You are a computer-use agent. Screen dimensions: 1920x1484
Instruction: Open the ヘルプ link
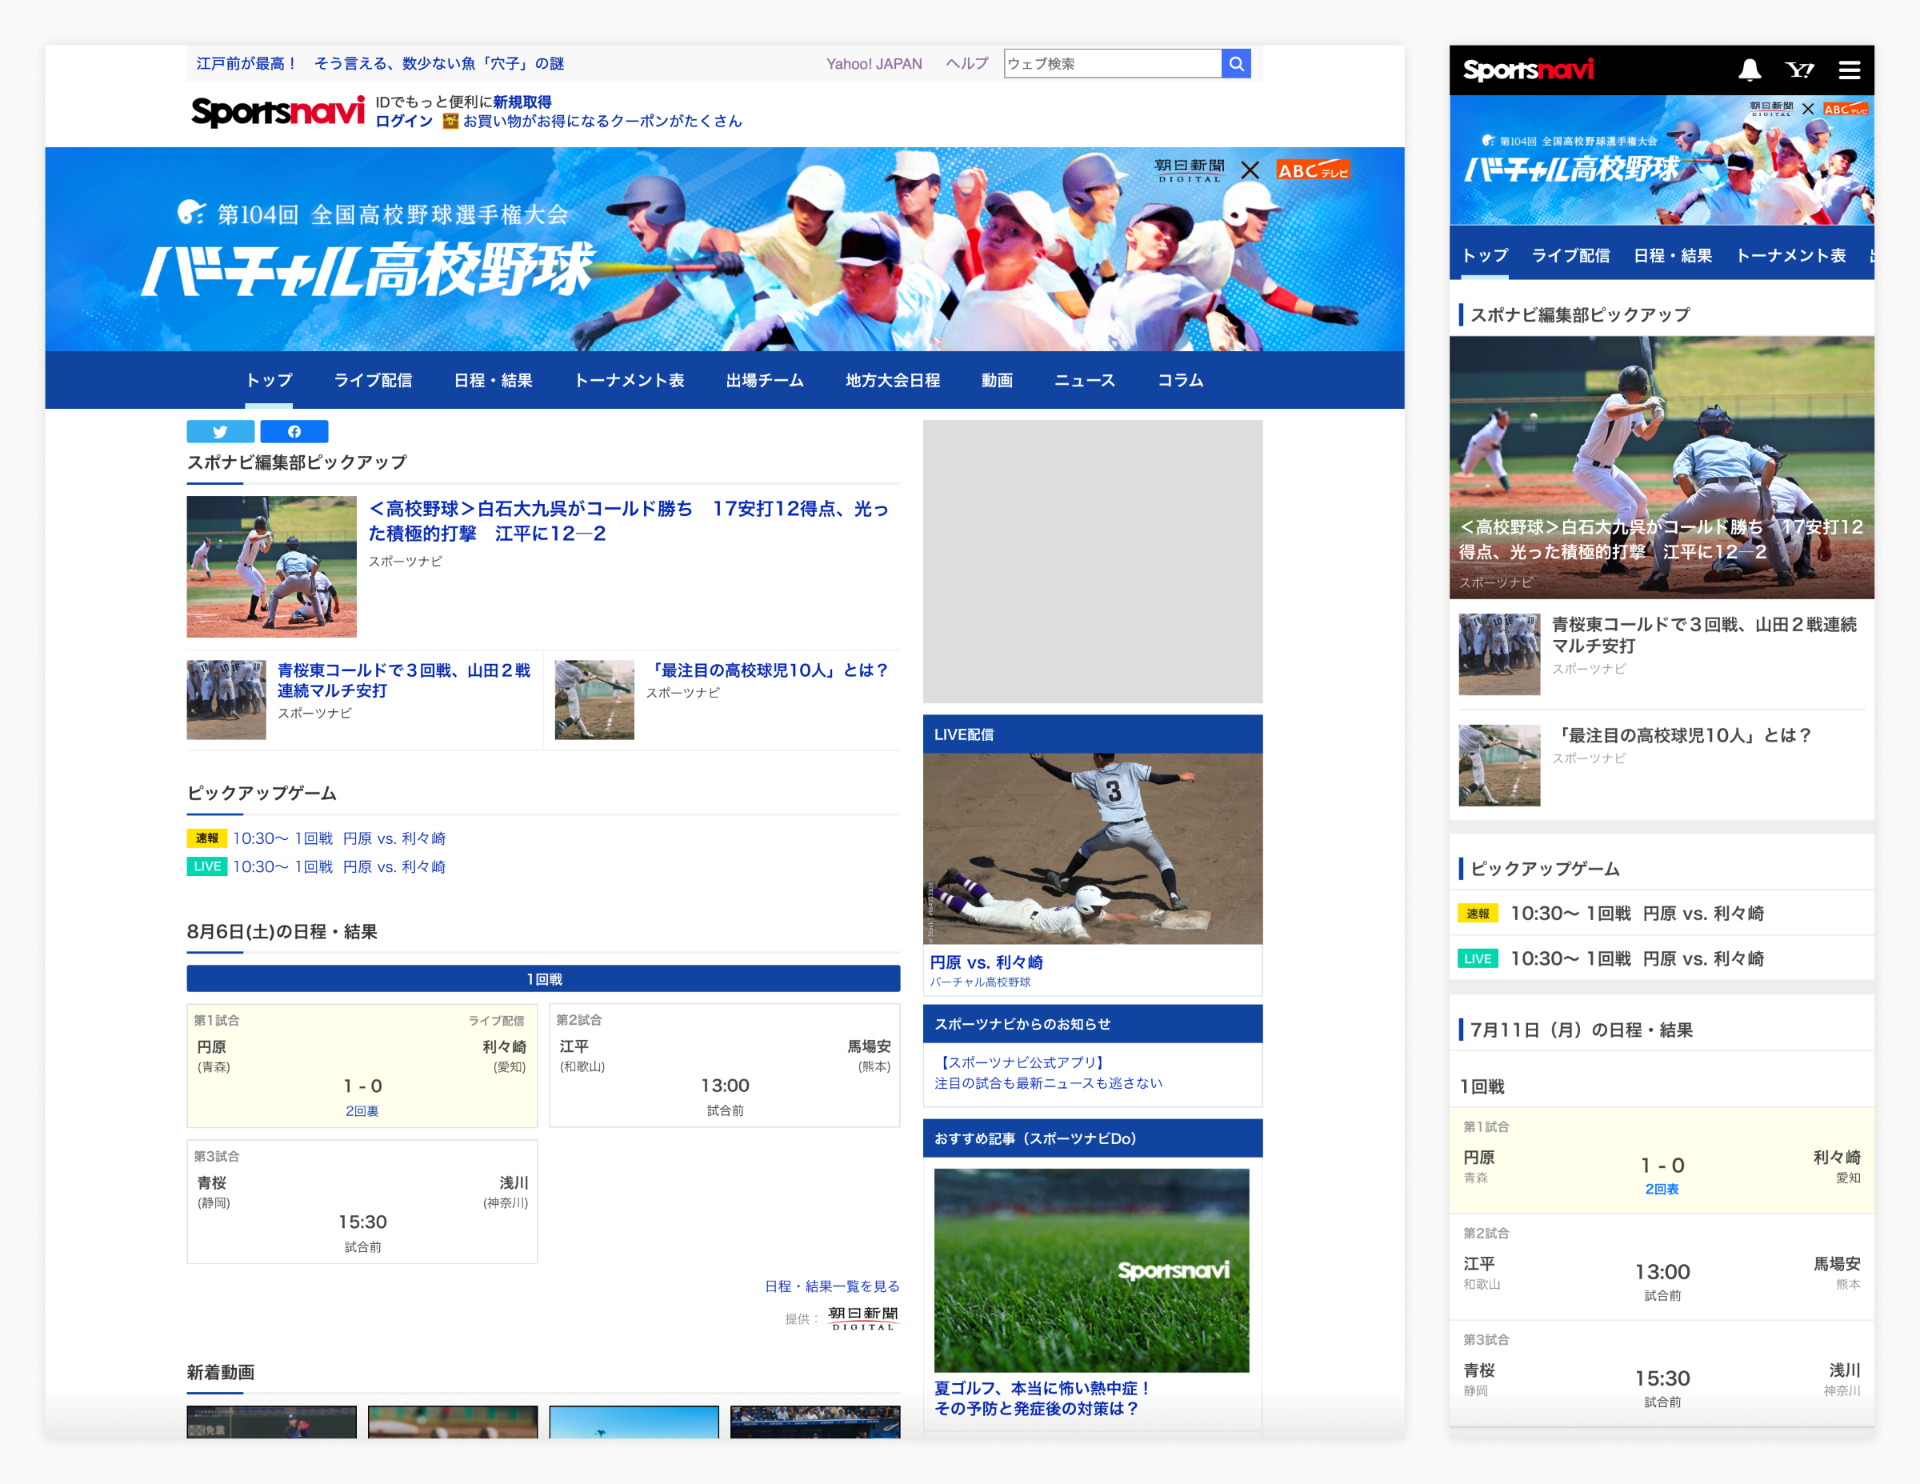966,63
